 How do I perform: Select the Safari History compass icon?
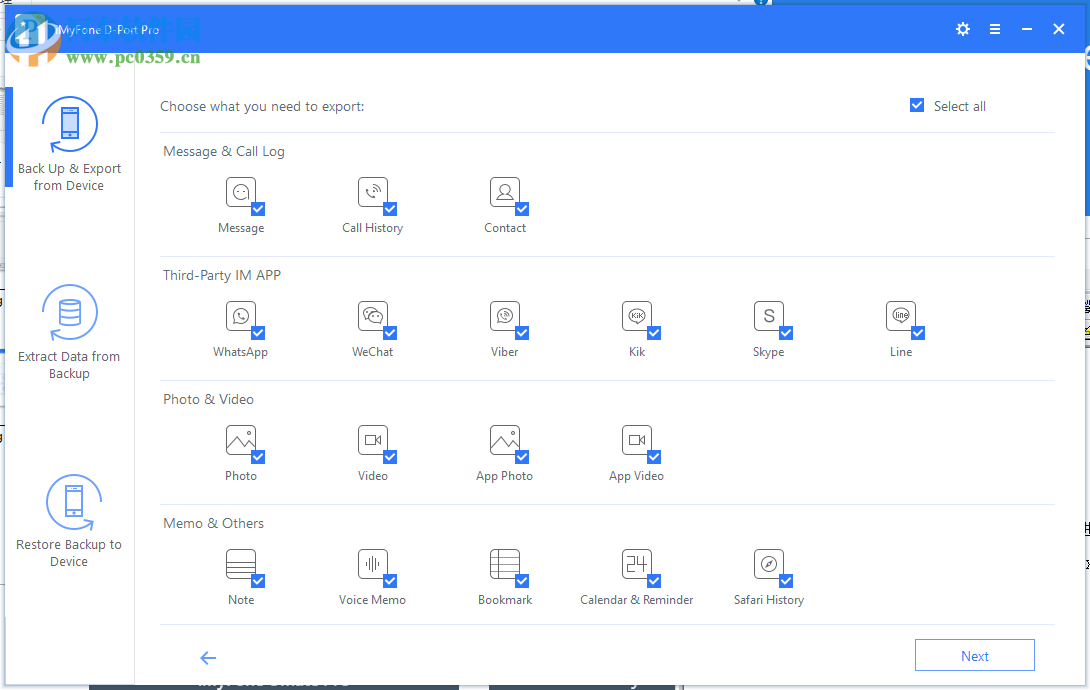[x=768, y=564]
